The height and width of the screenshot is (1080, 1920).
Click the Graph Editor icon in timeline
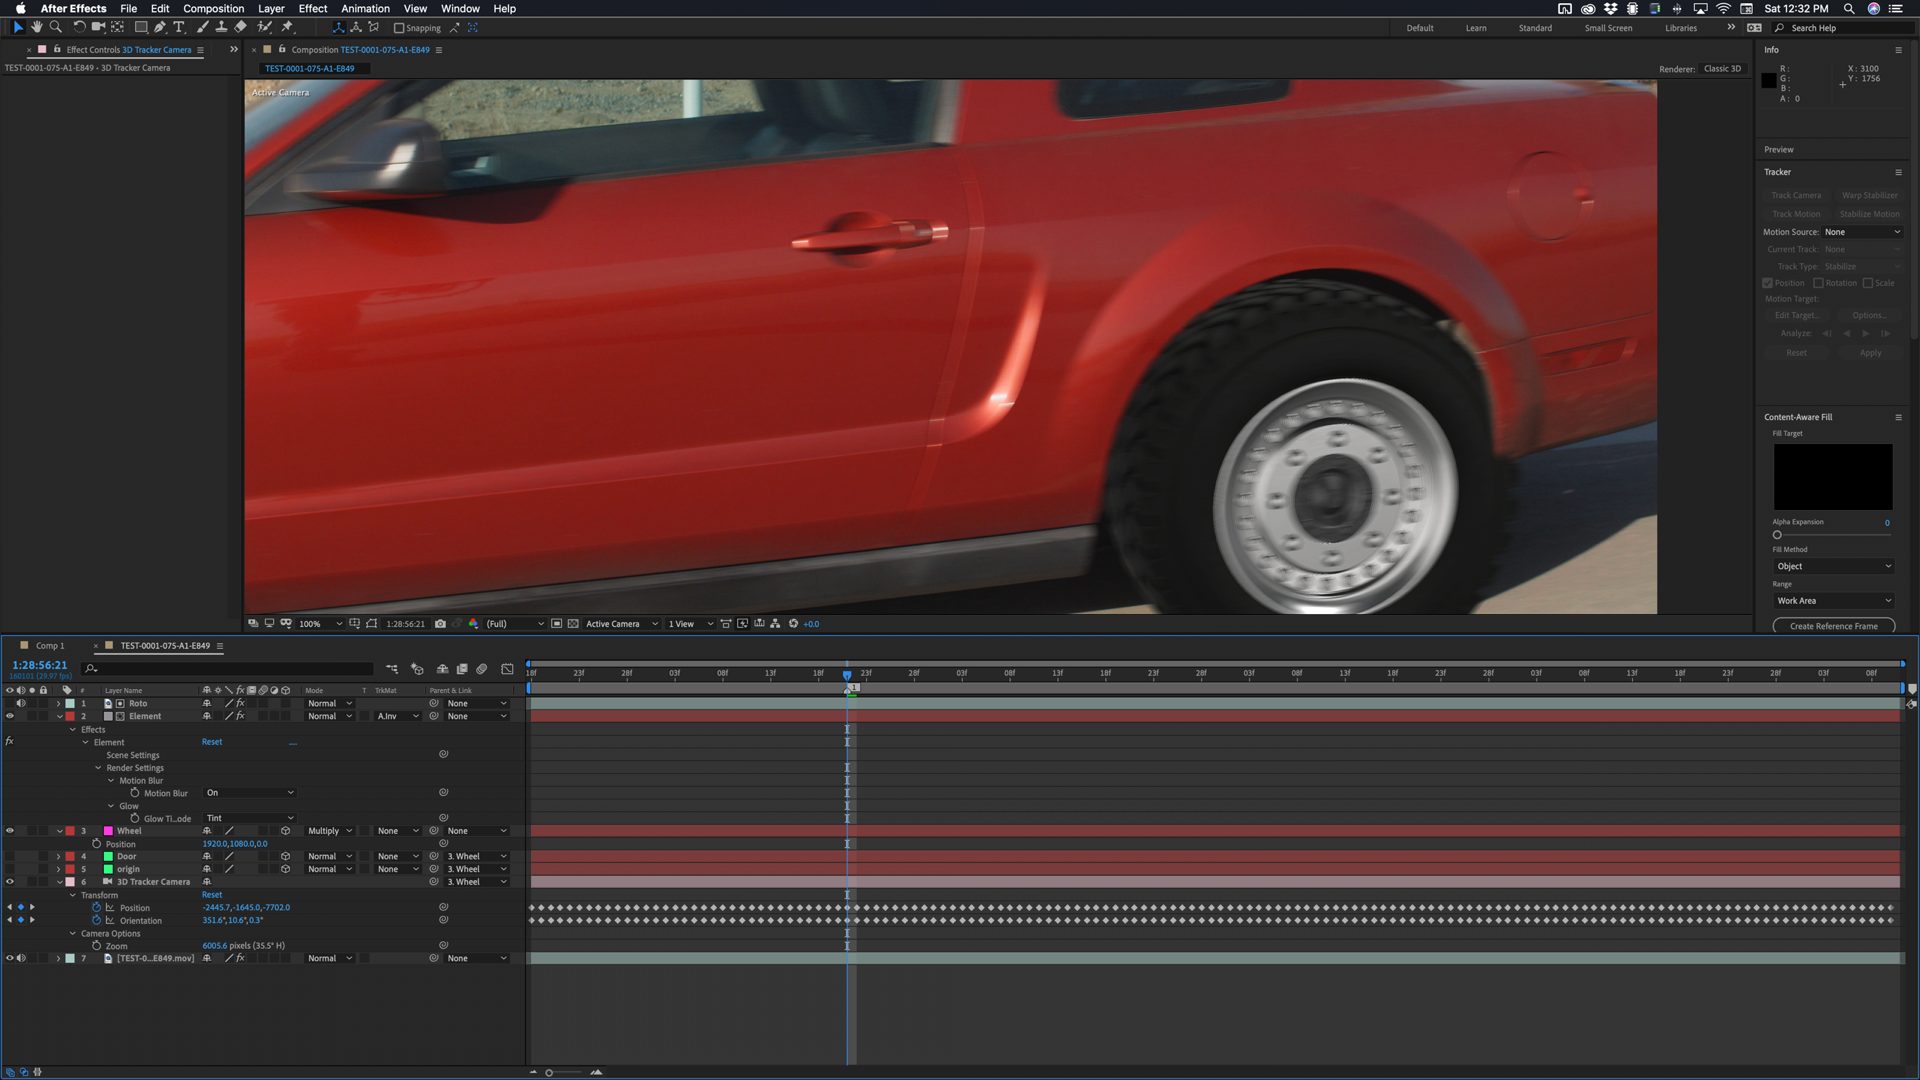[x=507, y=669]
